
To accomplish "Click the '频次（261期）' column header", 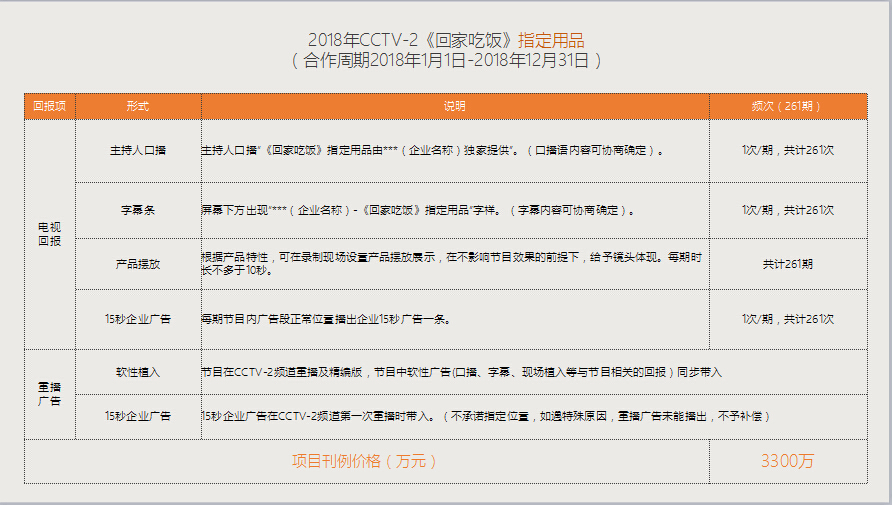I will pyautogui.click(x=788, y=106).
